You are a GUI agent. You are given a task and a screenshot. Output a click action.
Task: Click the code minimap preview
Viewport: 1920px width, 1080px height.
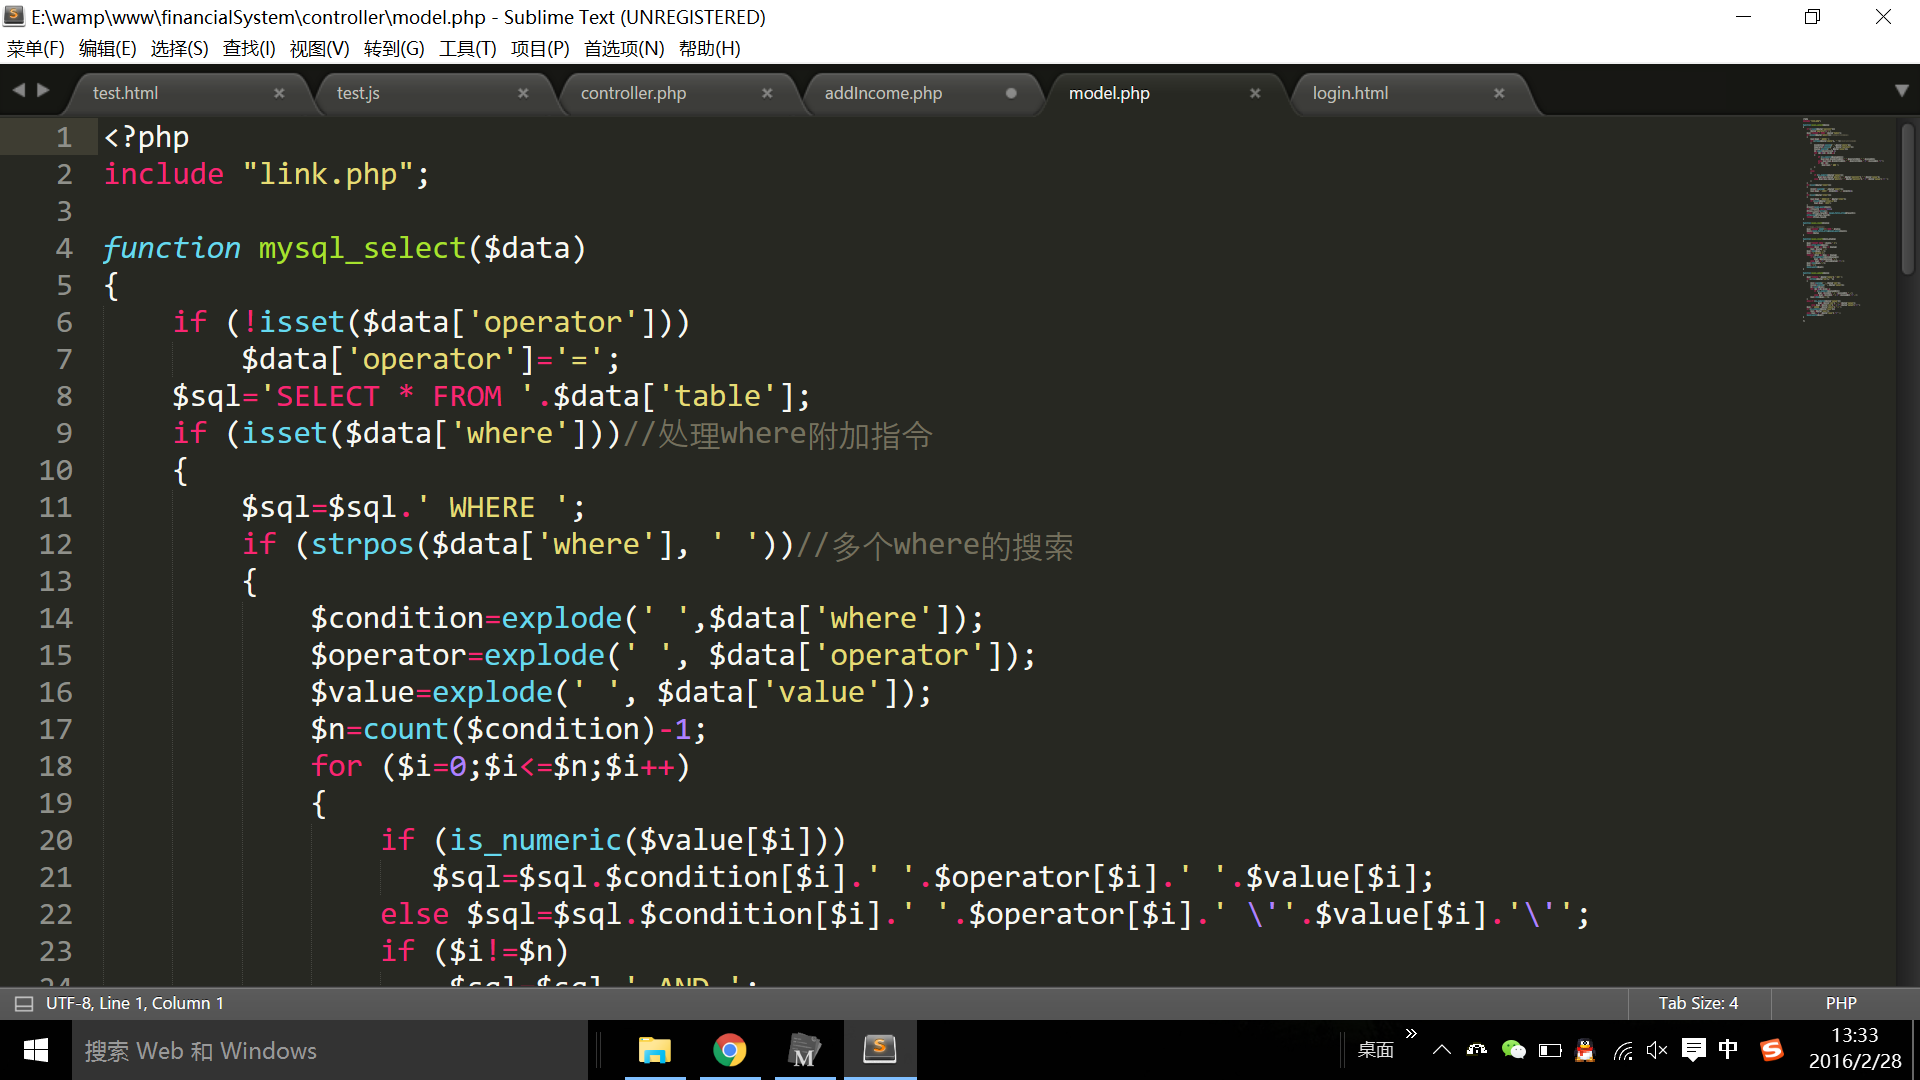click(1844, 220)
